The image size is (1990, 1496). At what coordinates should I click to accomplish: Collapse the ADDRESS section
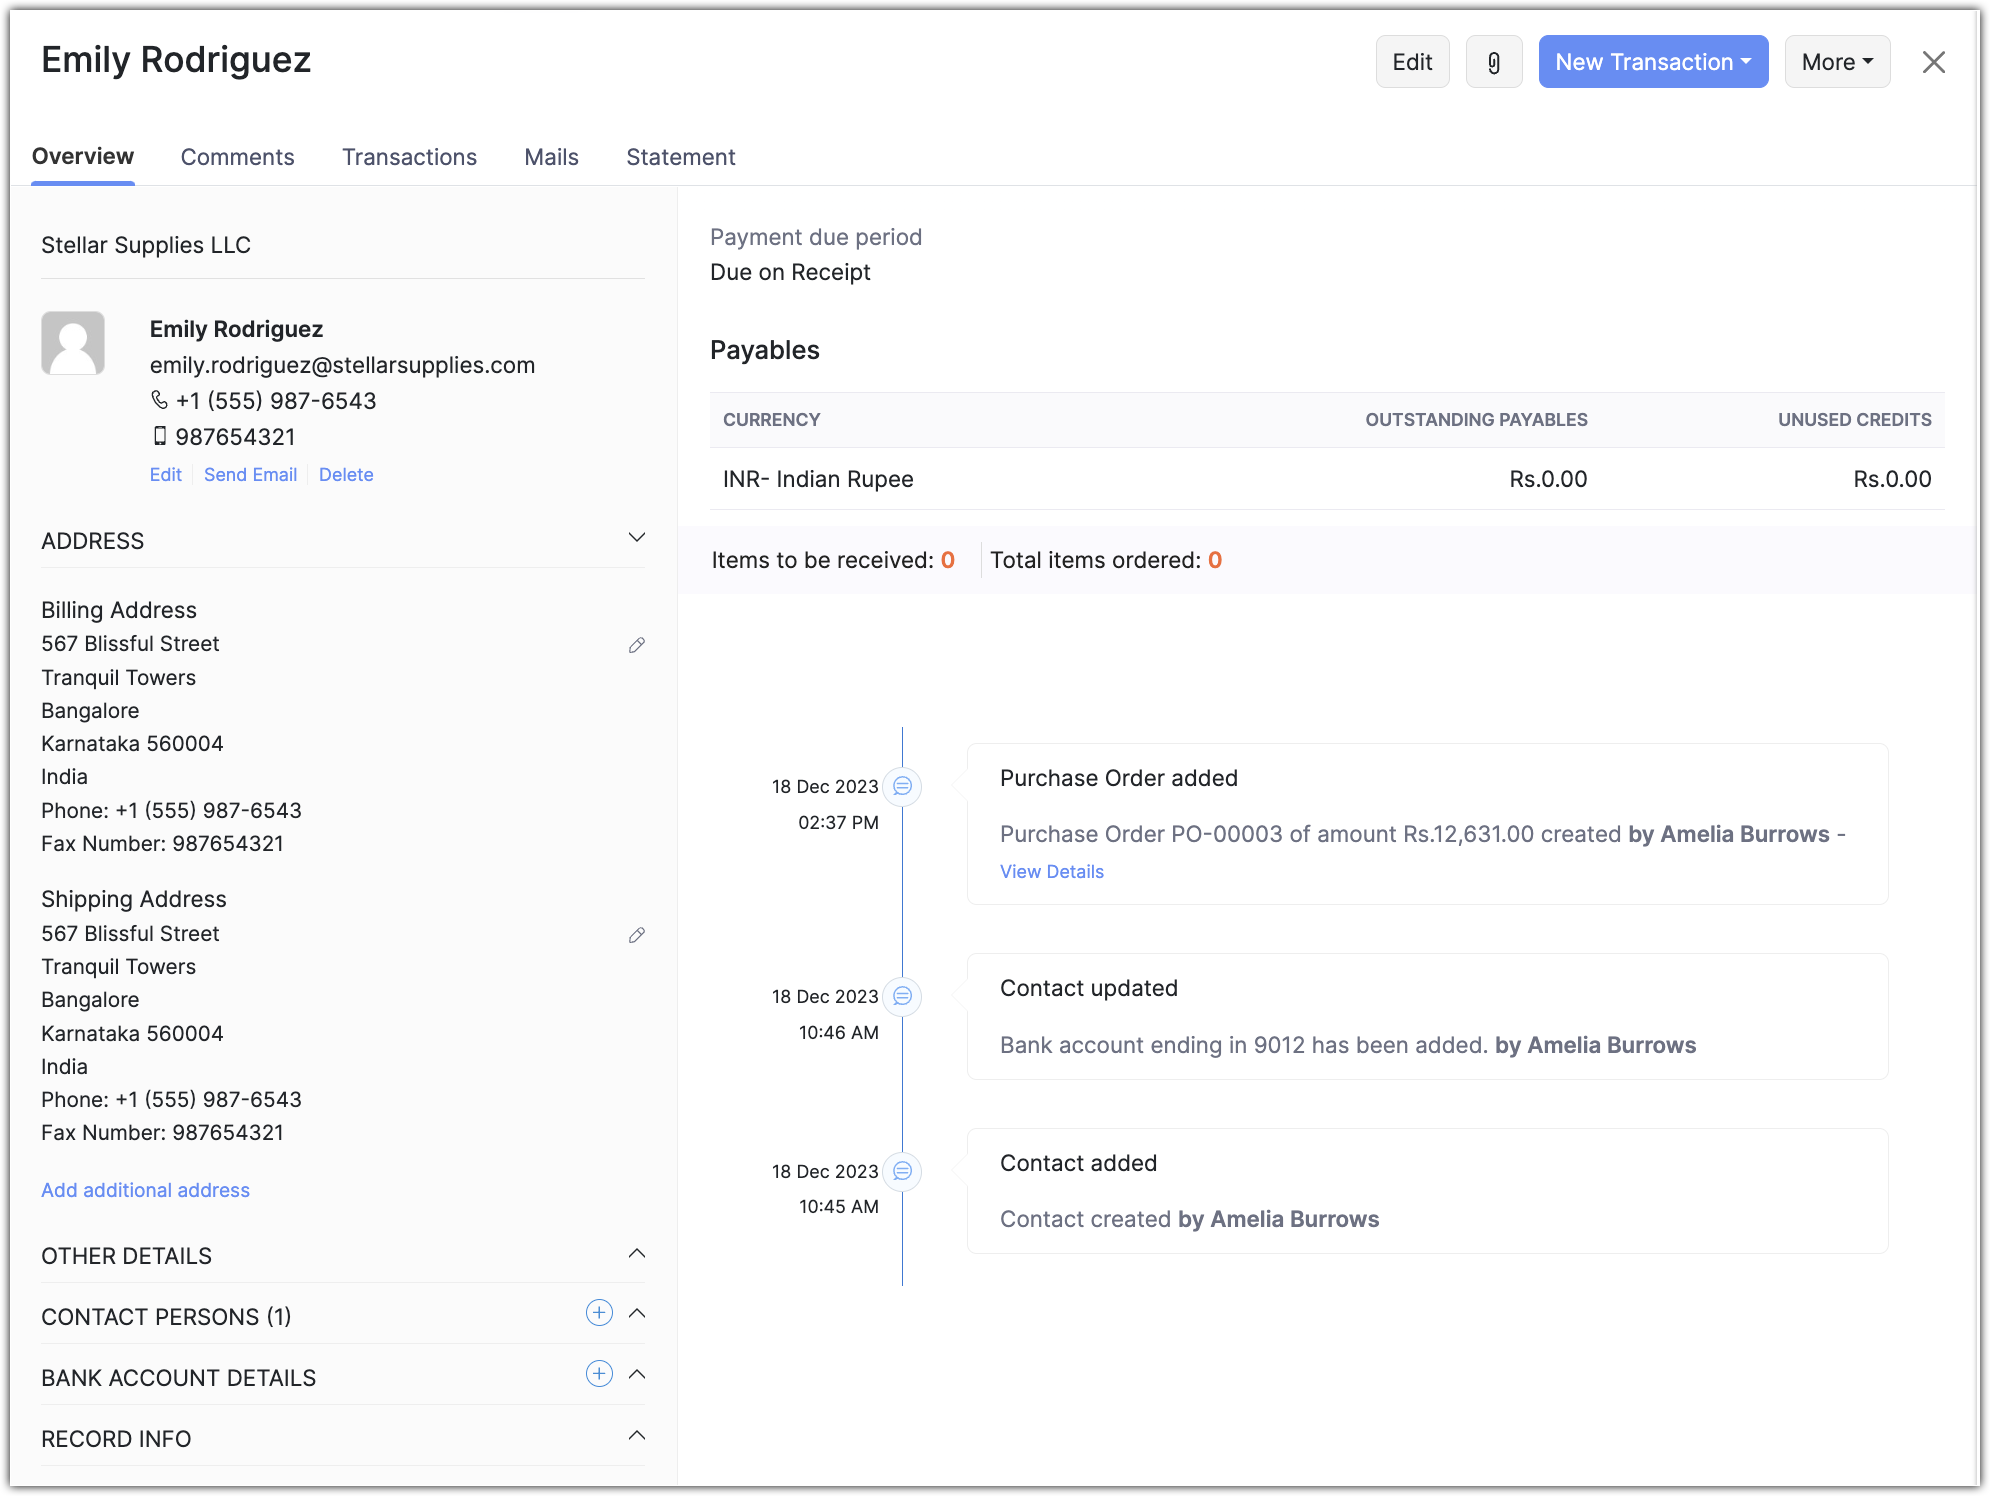[x=636, y=538]
